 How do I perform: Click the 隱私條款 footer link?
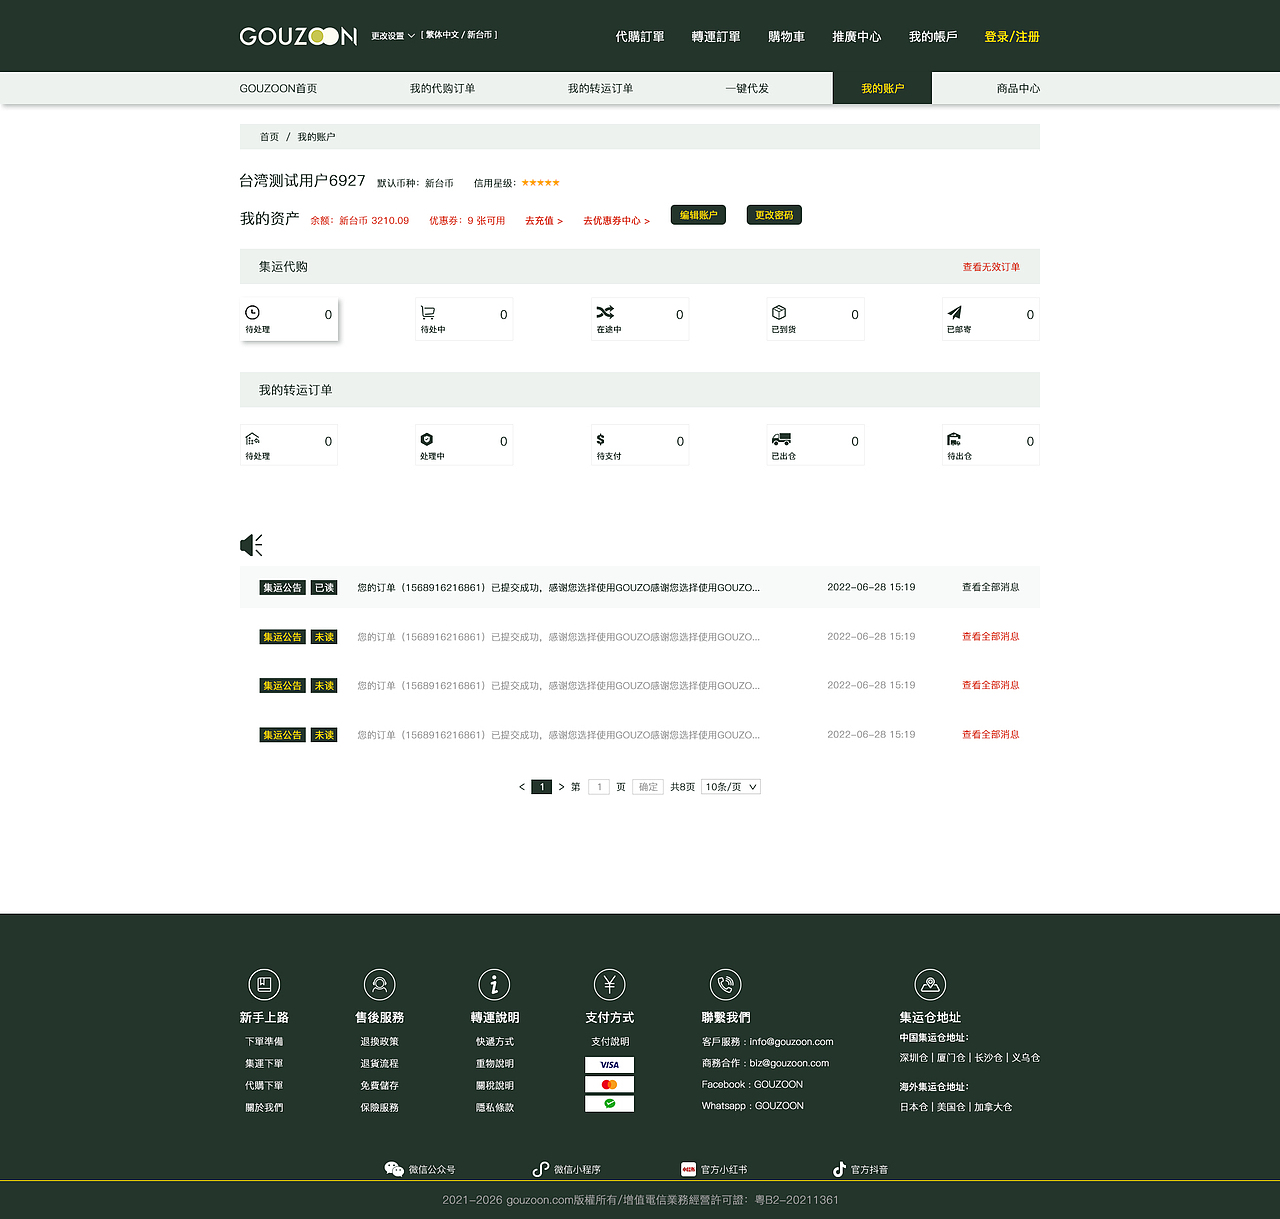click(495, 1108)
